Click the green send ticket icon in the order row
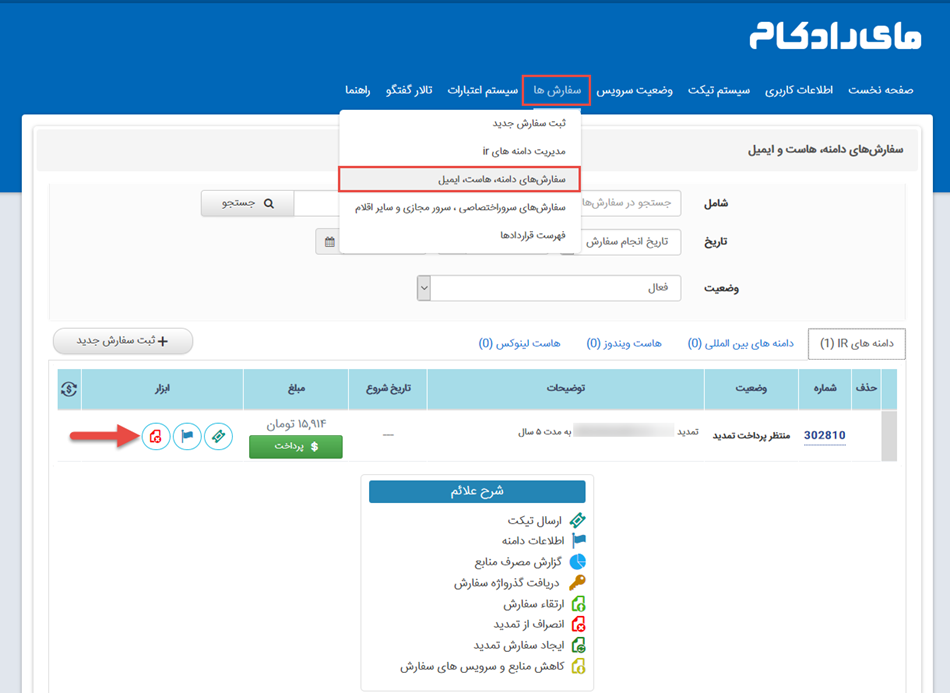 click(219, 436)
